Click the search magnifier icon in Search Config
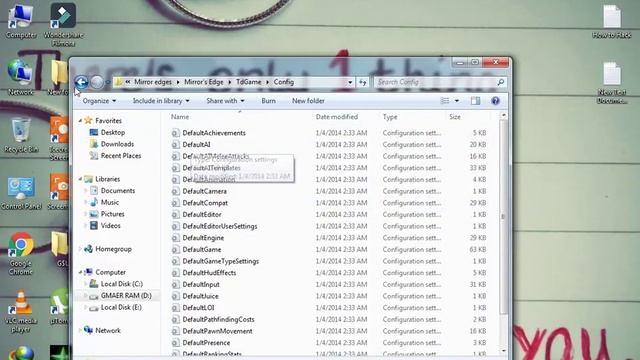 pyautogui.click(x=500, y=82)
